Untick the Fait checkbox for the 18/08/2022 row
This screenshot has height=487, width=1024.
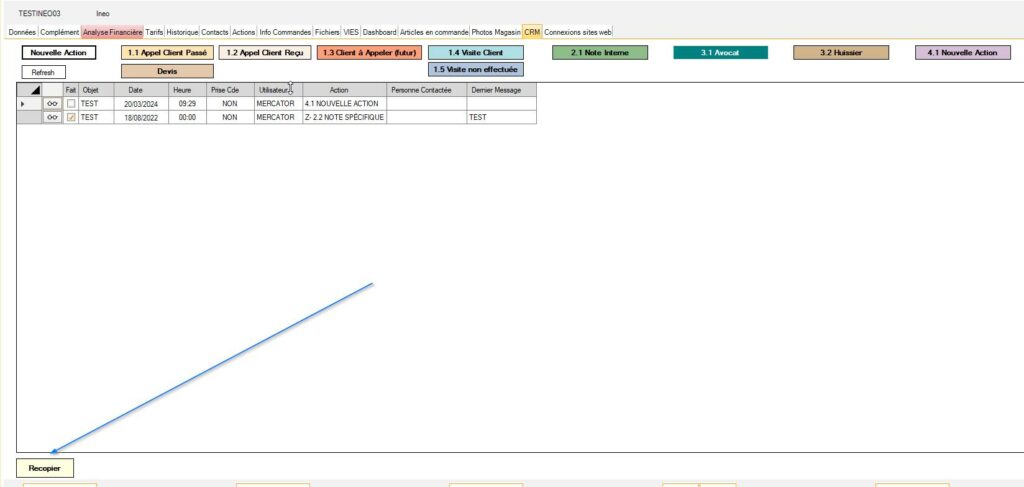click(71, 117)
